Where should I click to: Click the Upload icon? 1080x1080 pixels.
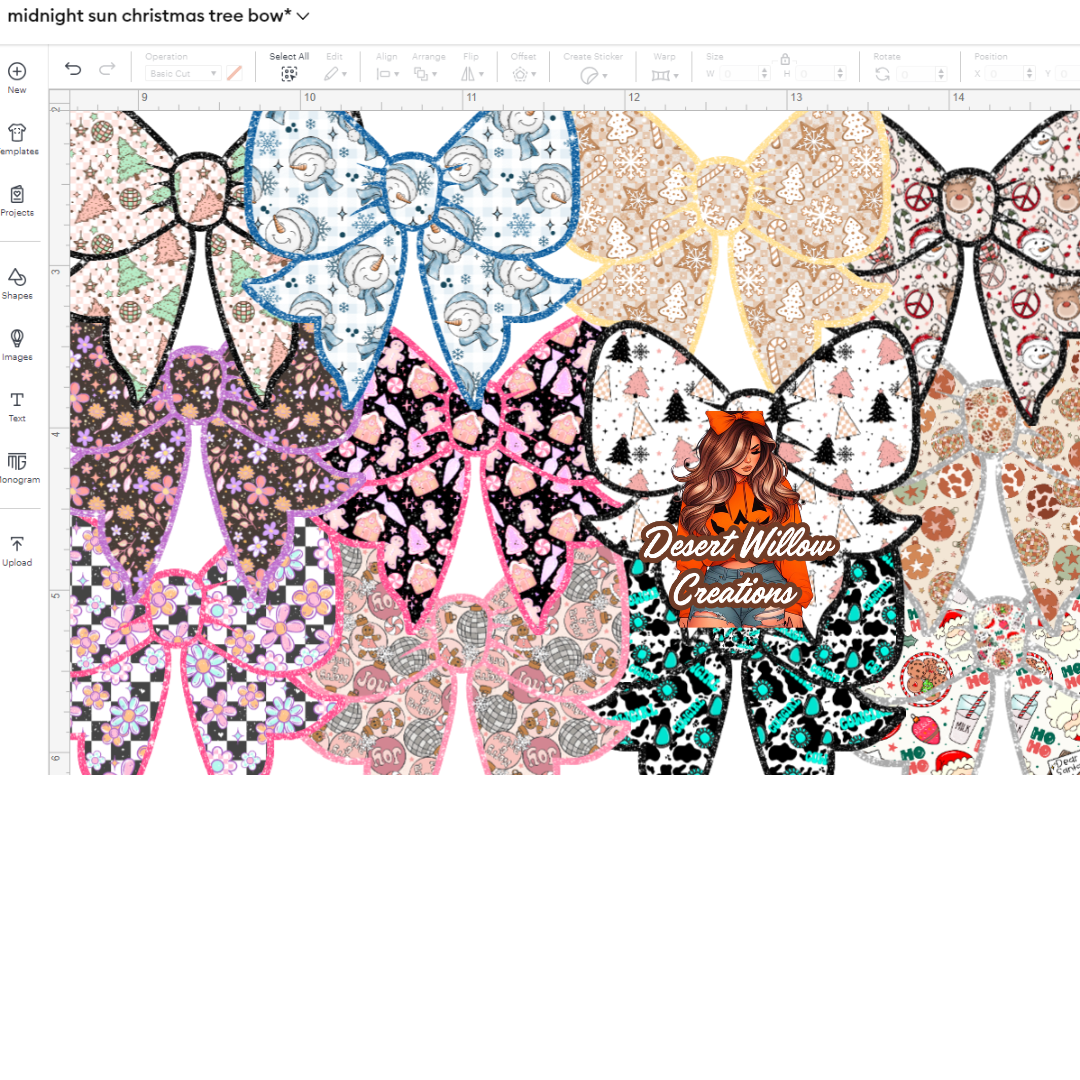click(17, 544)
